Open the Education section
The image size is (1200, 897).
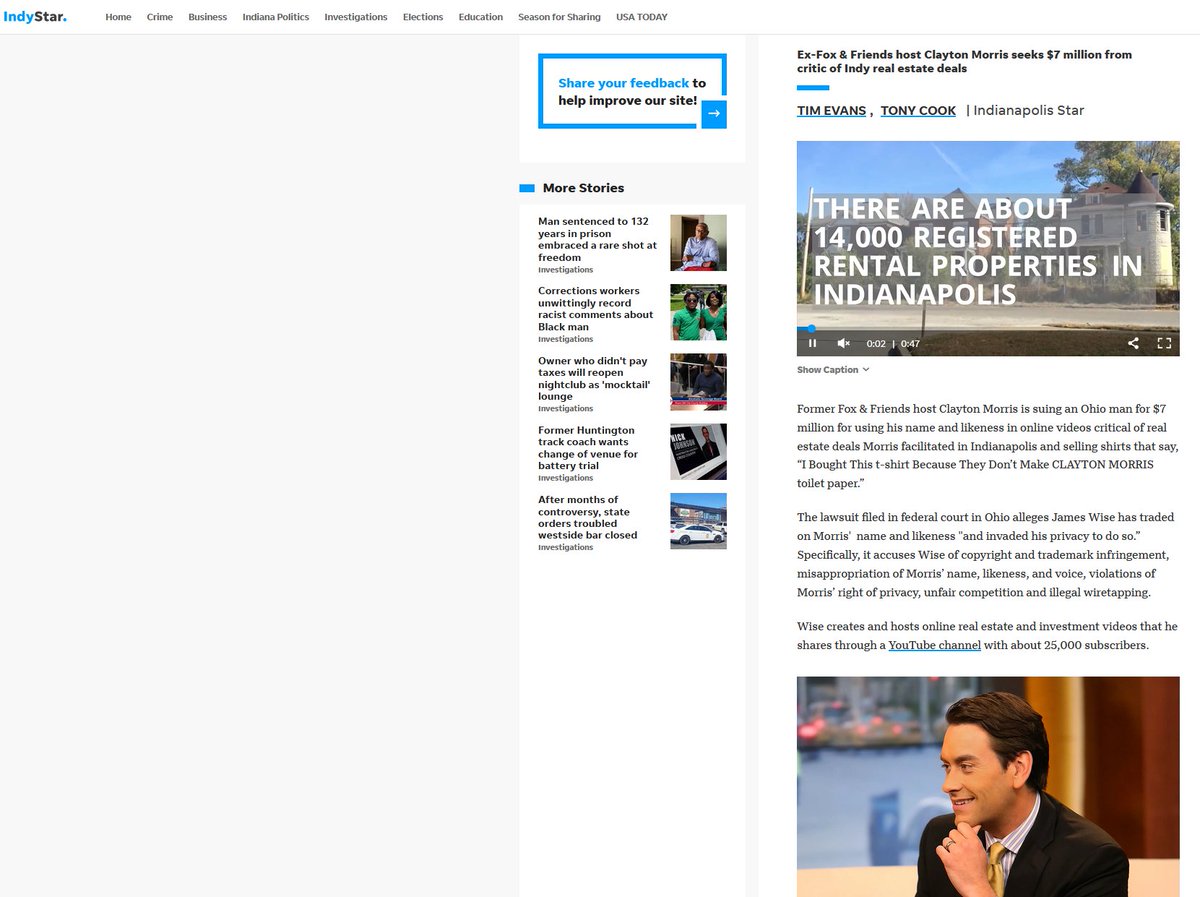pos(481,17)
